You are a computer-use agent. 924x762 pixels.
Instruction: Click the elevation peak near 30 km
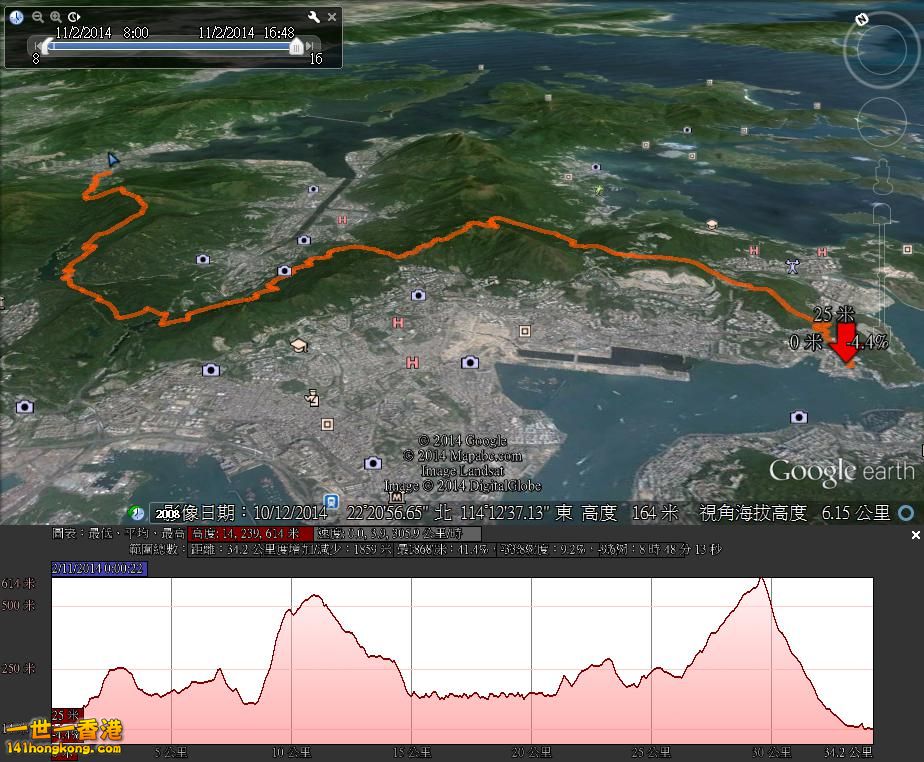(x=763, y=580)
